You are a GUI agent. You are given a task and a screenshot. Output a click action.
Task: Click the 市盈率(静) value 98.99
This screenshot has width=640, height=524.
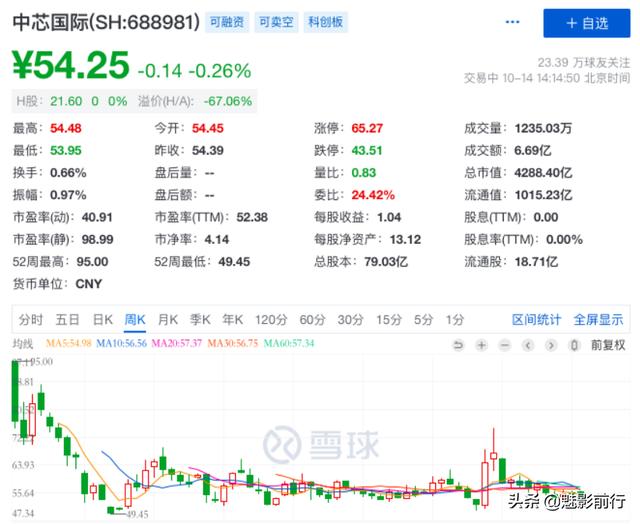point(97,240)
